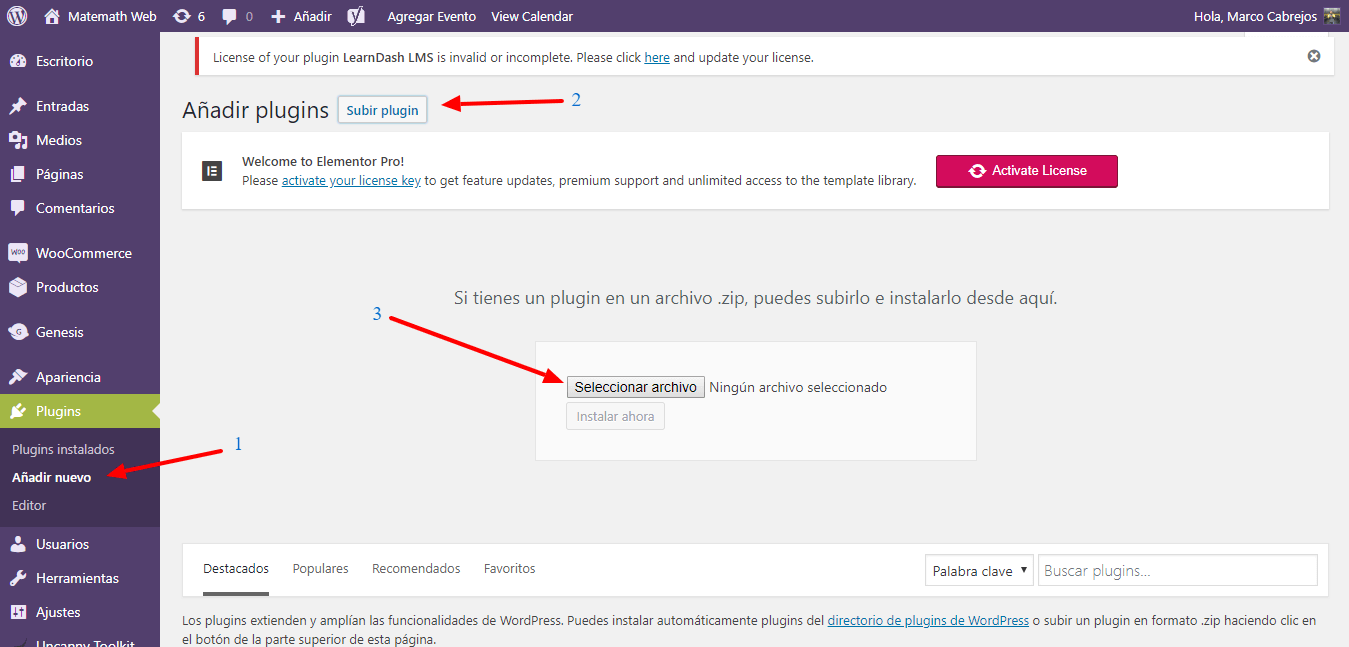The height and width of the screenshot is (647, 1349).
Task: Click the Subir plugin button
Action: 382,110
